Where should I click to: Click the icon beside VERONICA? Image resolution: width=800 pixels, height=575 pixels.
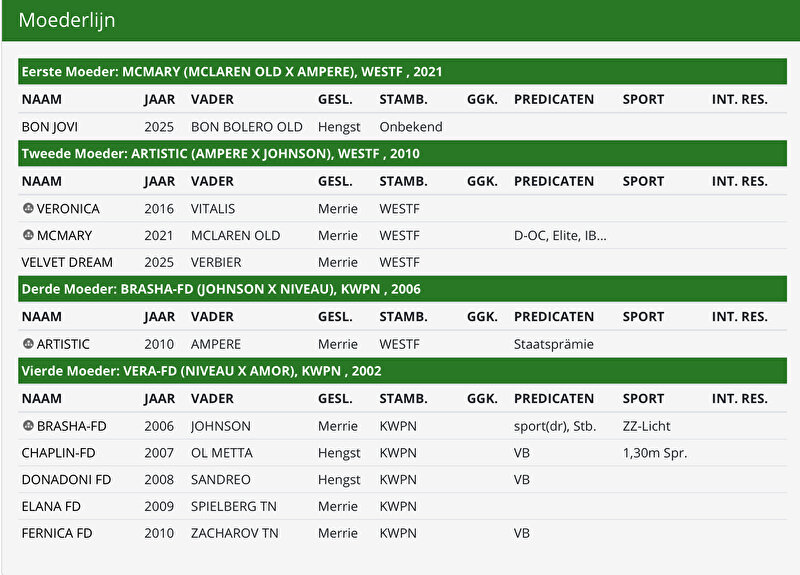point(28,209)
